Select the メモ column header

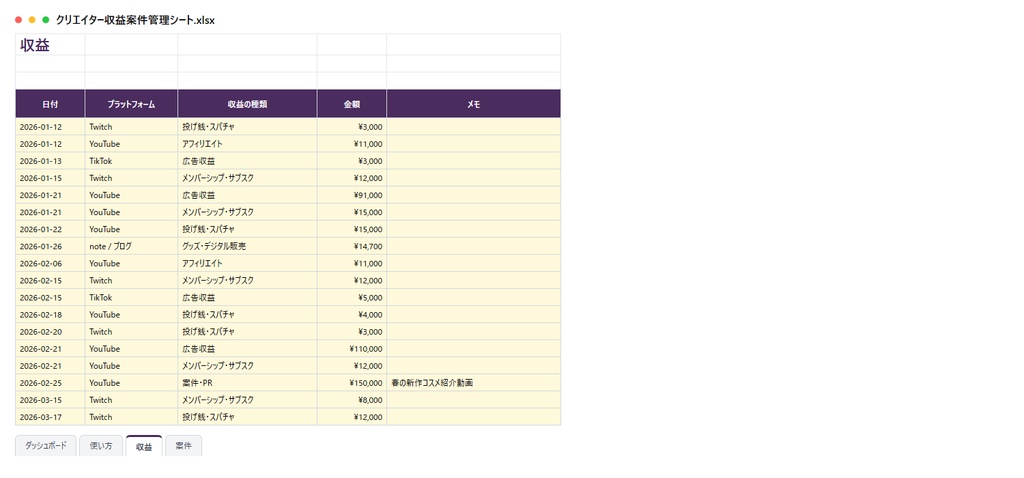pos(473,104)
